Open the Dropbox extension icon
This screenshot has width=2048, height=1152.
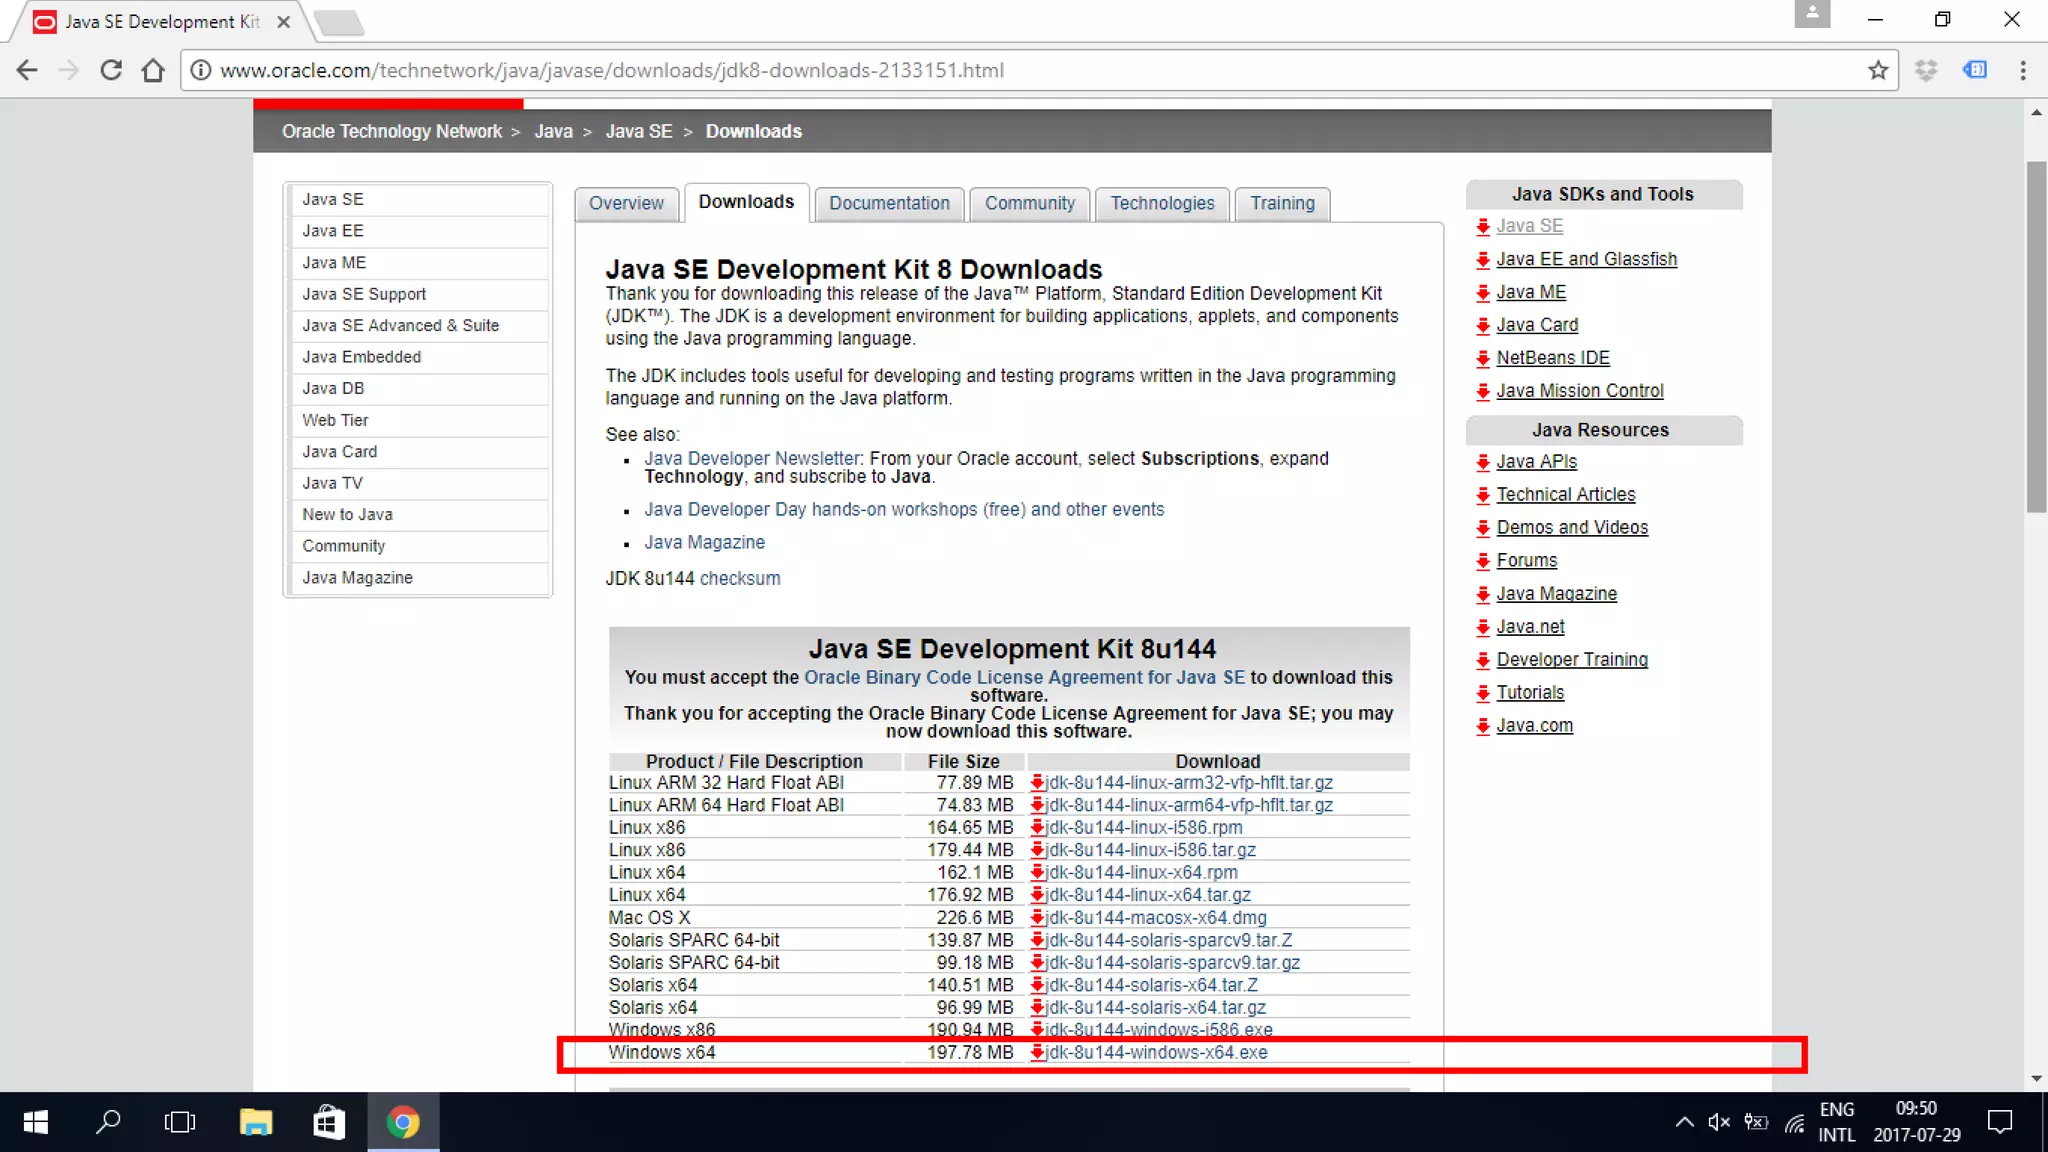1926,70
